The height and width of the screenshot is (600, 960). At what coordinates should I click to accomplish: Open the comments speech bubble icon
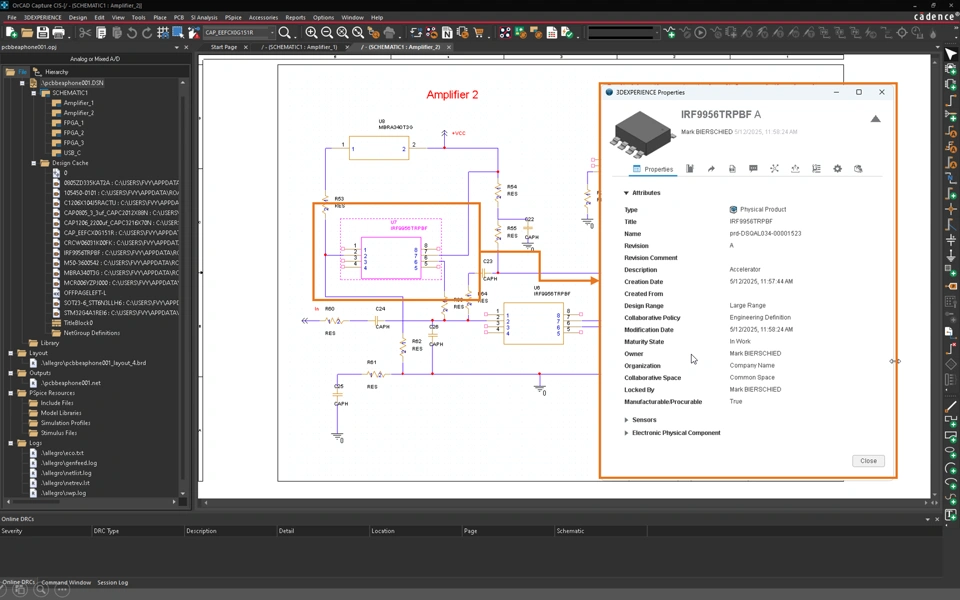[x=753, y=169]
